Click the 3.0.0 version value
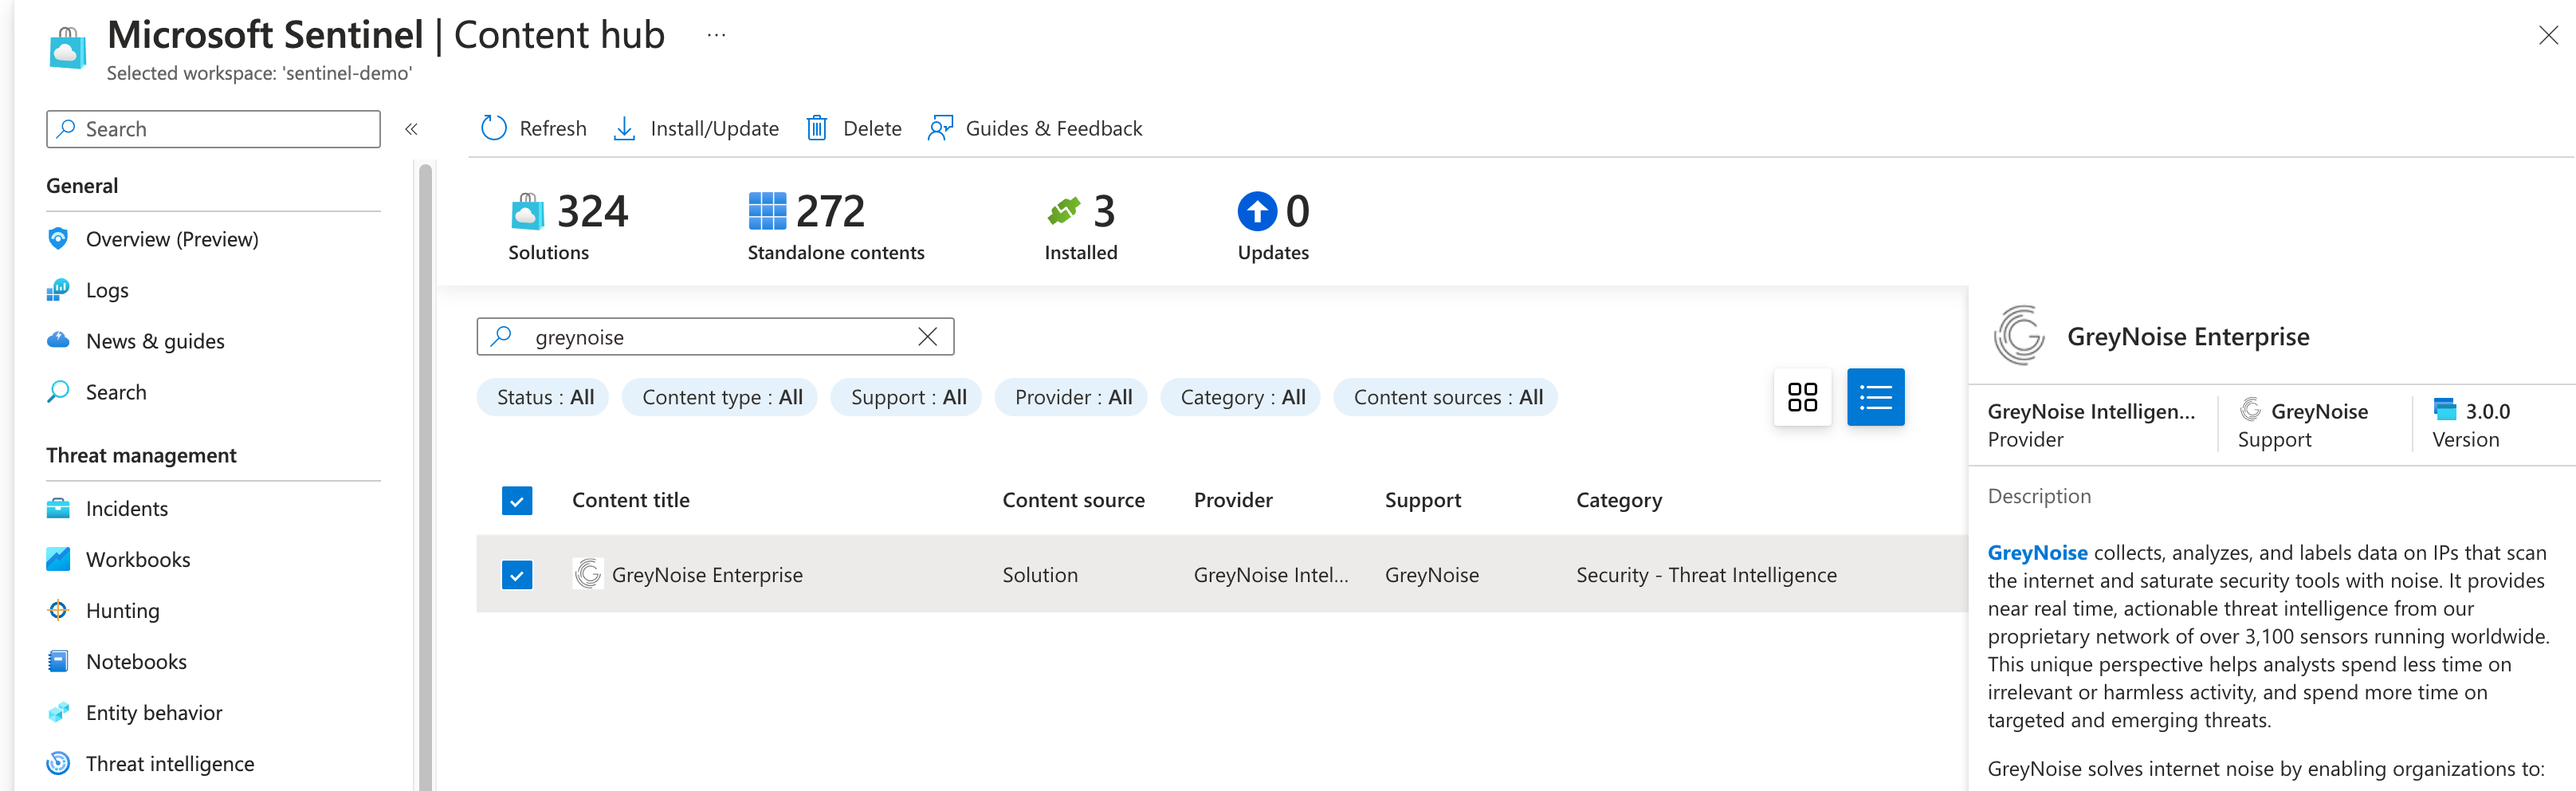Image resolution: width=2576 pixels, height=791 pixels. (x=2487, y=411)
